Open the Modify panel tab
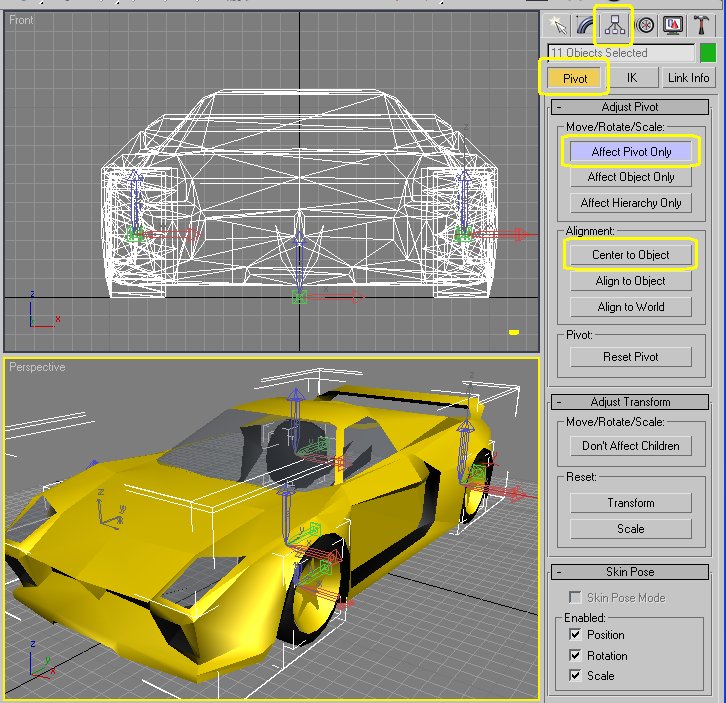 (x=585, y=24)
